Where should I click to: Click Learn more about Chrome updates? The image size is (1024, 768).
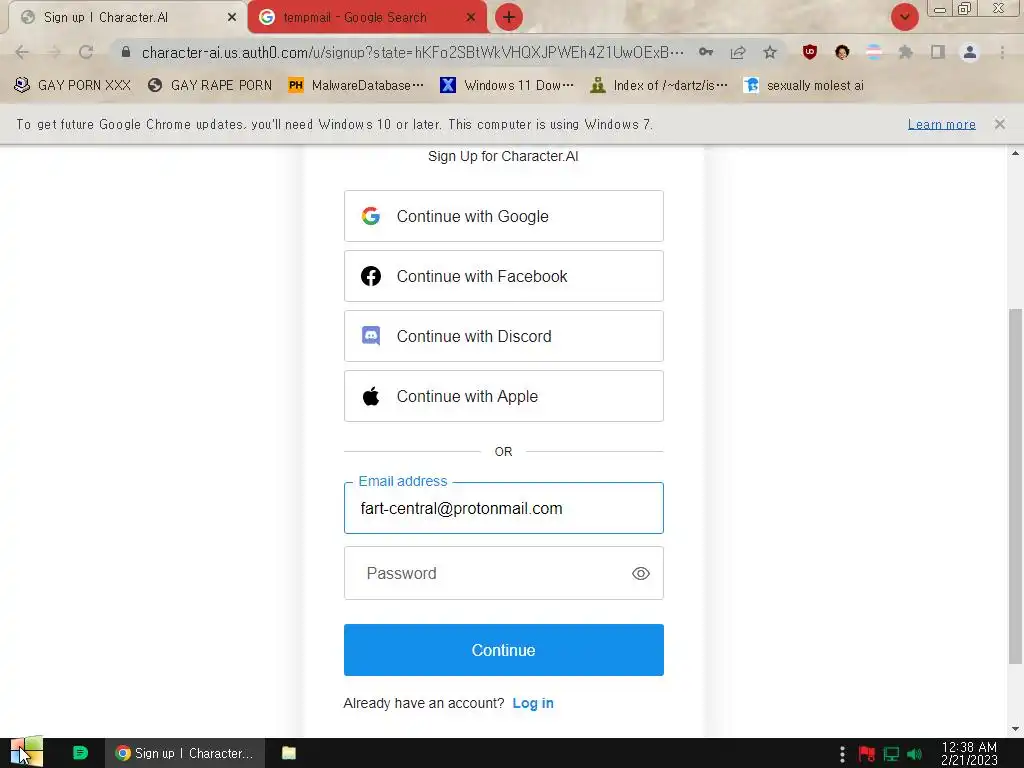click(x=942, y=124)
